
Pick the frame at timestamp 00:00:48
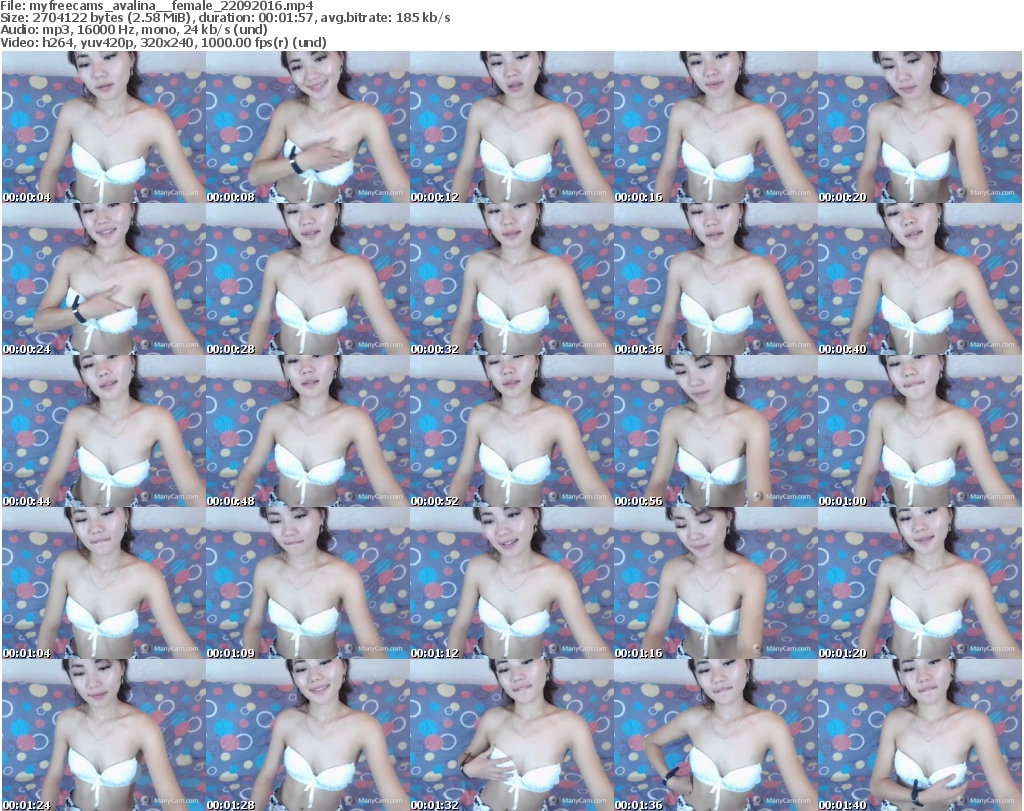(308, 431)
